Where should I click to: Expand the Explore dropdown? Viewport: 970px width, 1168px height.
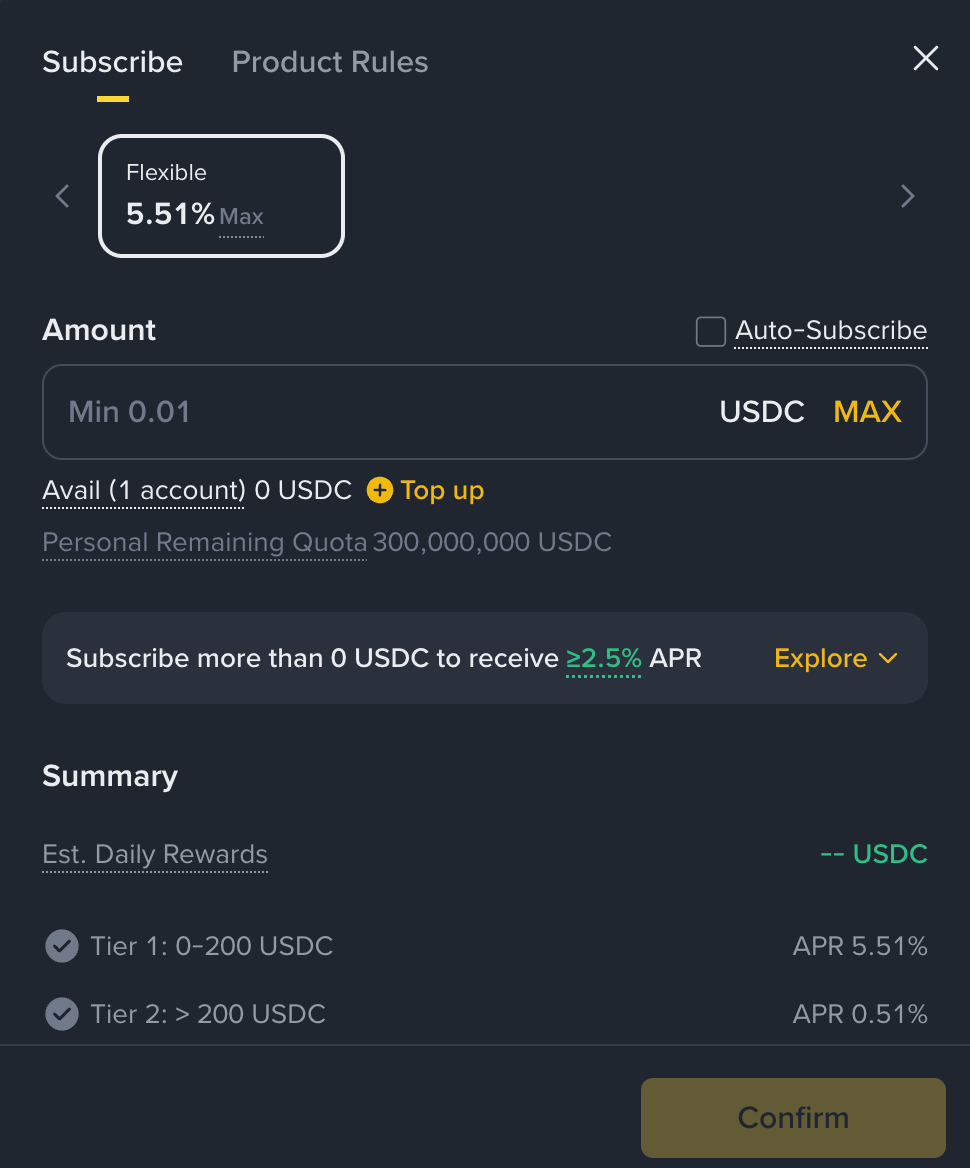pyautogui.click(x=821, y=658)
